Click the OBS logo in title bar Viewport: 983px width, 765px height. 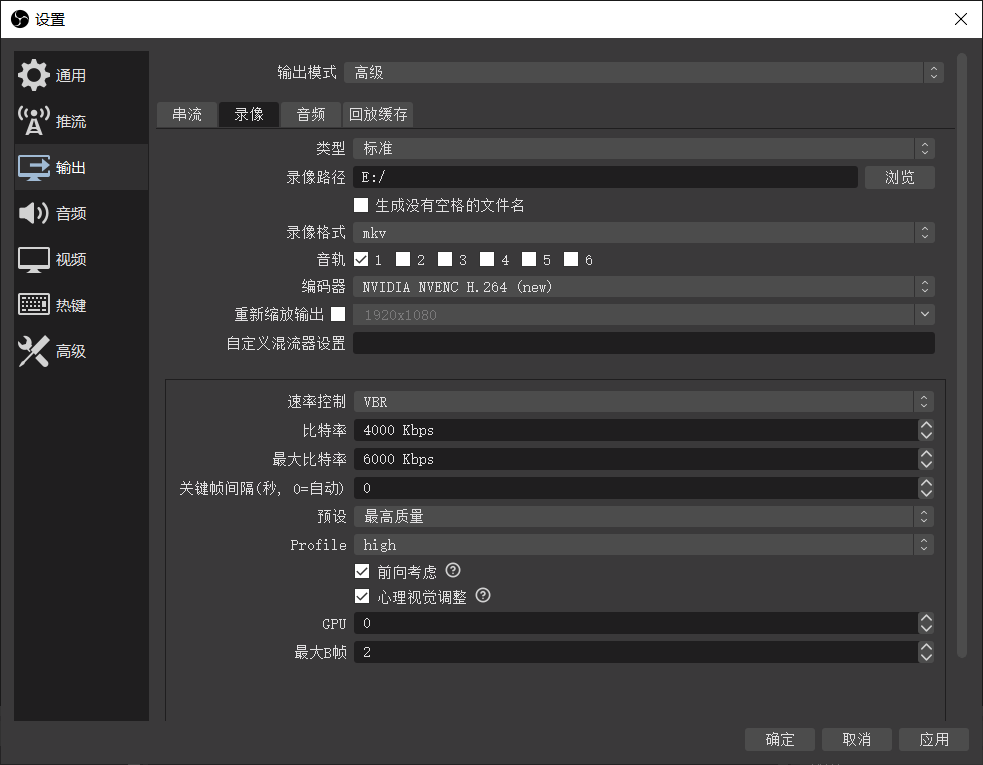tap(20, 19)
